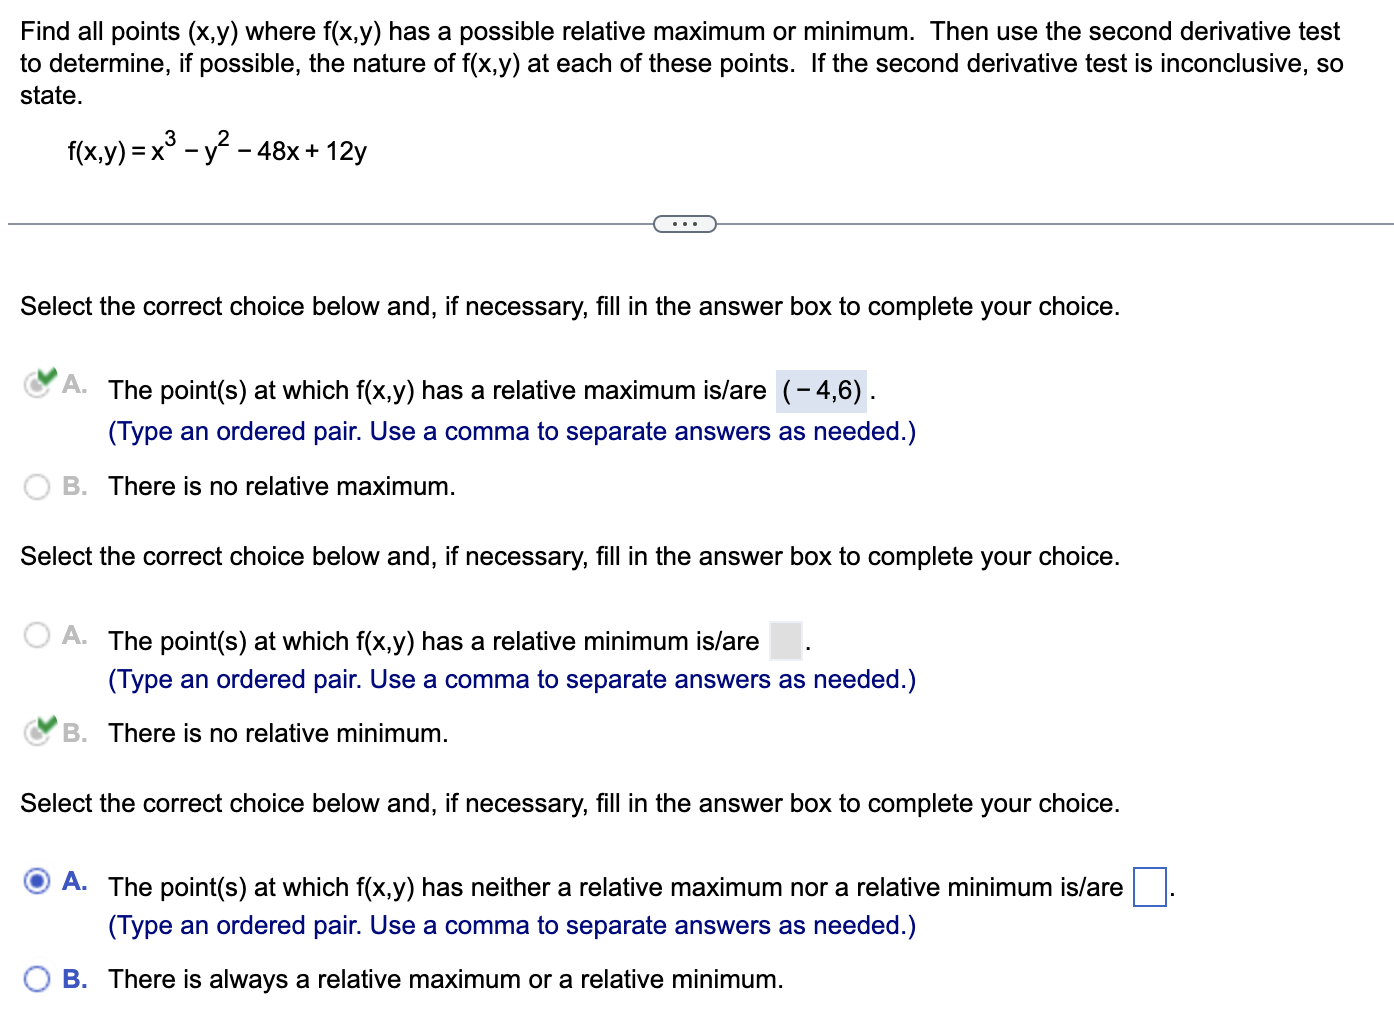This screenshot has width=1394, height=1034.
Task: Click the ordered pair instruction under maximum choice A
Action: click(511, 431)
